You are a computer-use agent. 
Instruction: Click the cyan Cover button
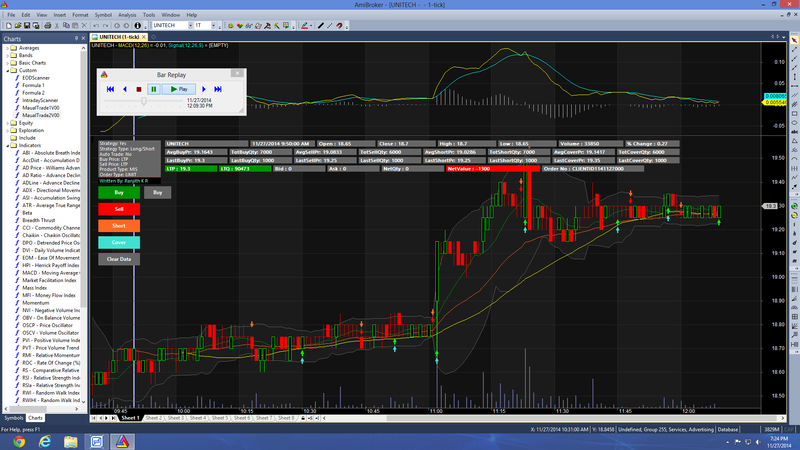tap(119, 242)
